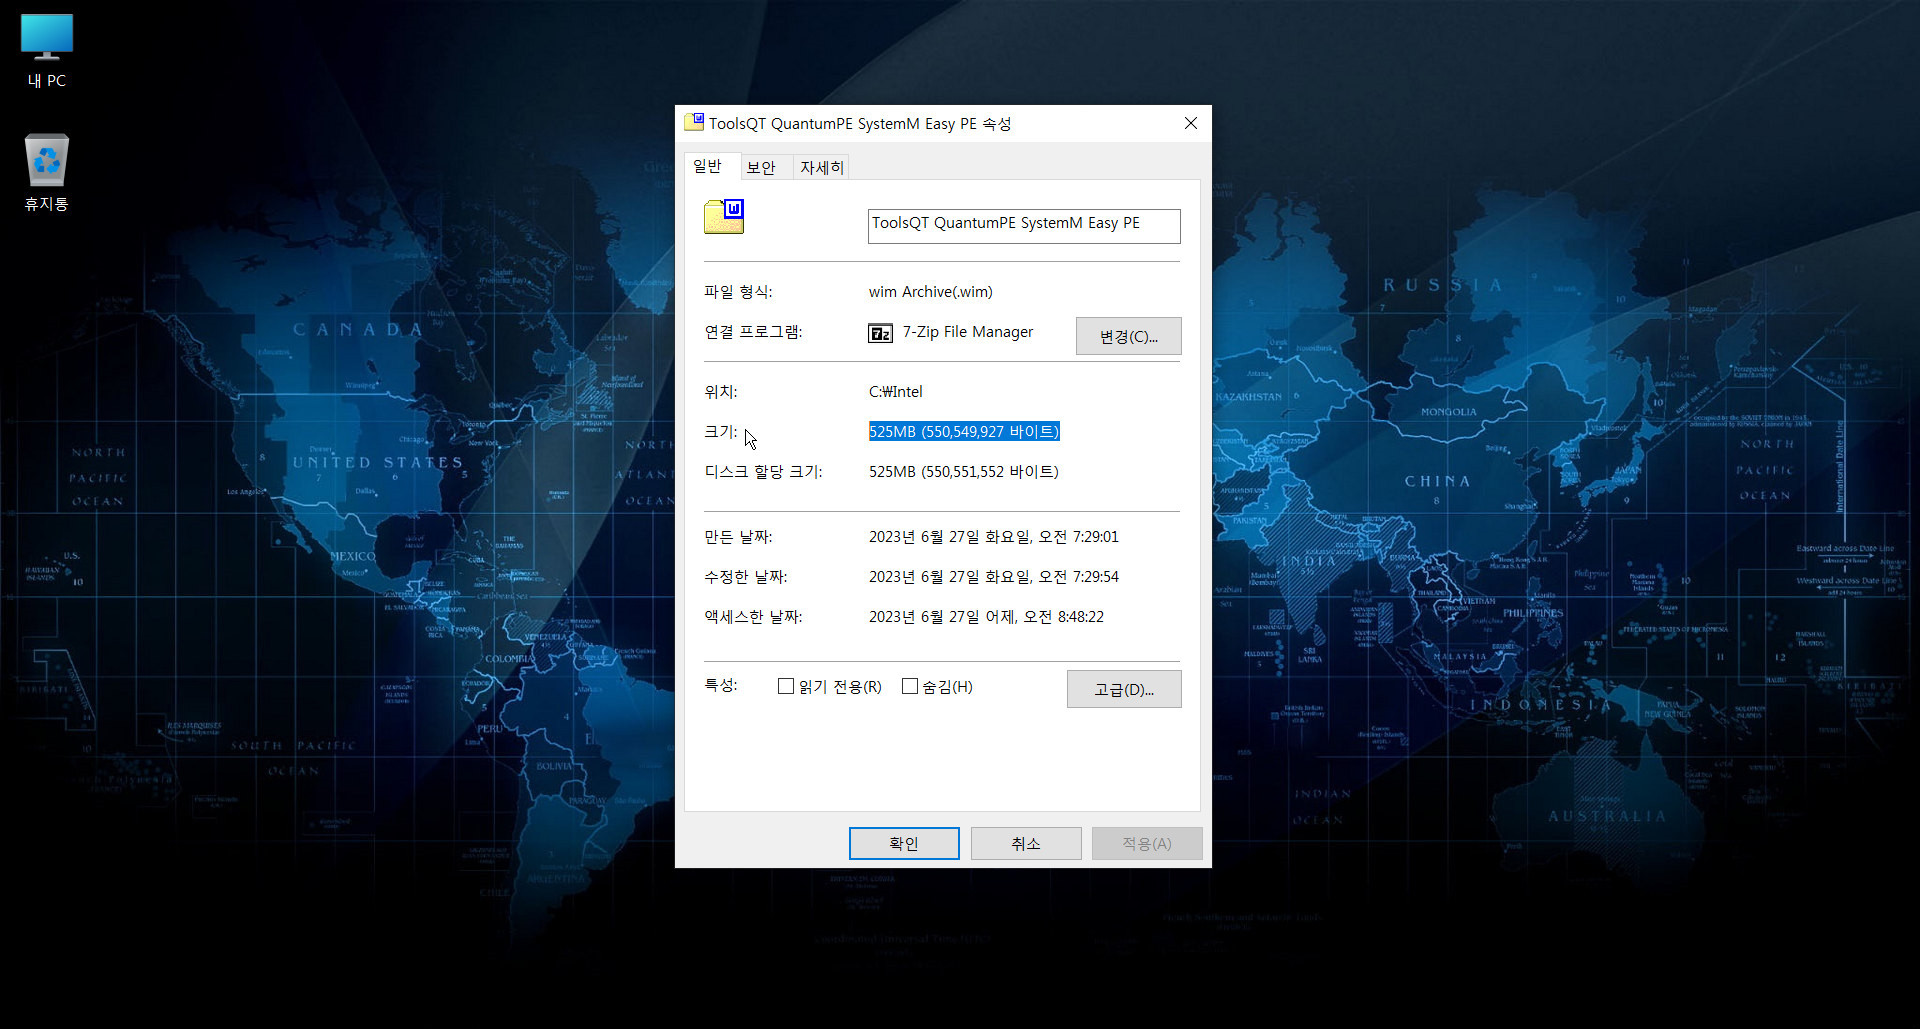
Task: Click the 디스크 할당 크기: label
Action: click(764, 471)
